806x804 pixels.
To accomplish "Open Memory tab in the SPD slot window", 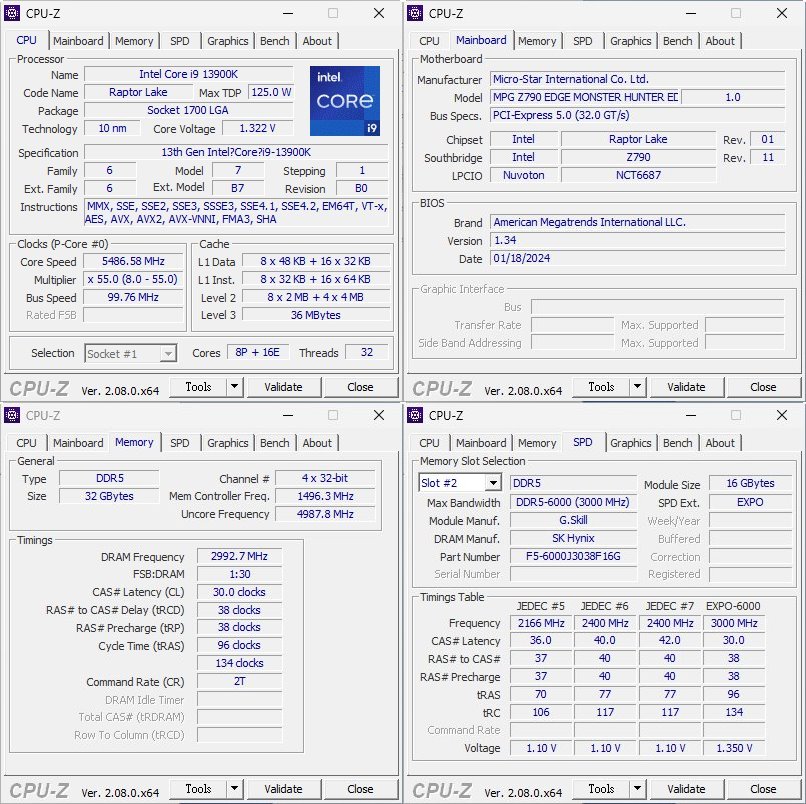I will click(x=537, y=443).
